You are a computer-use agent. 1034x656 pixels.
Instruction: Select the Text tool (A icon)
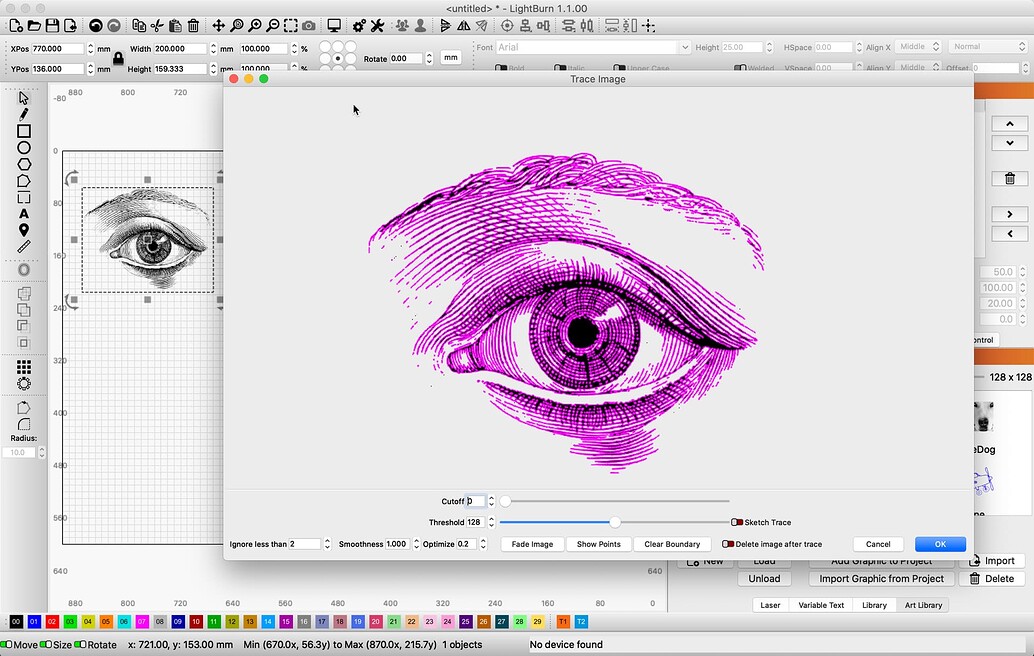pos(24,214)
